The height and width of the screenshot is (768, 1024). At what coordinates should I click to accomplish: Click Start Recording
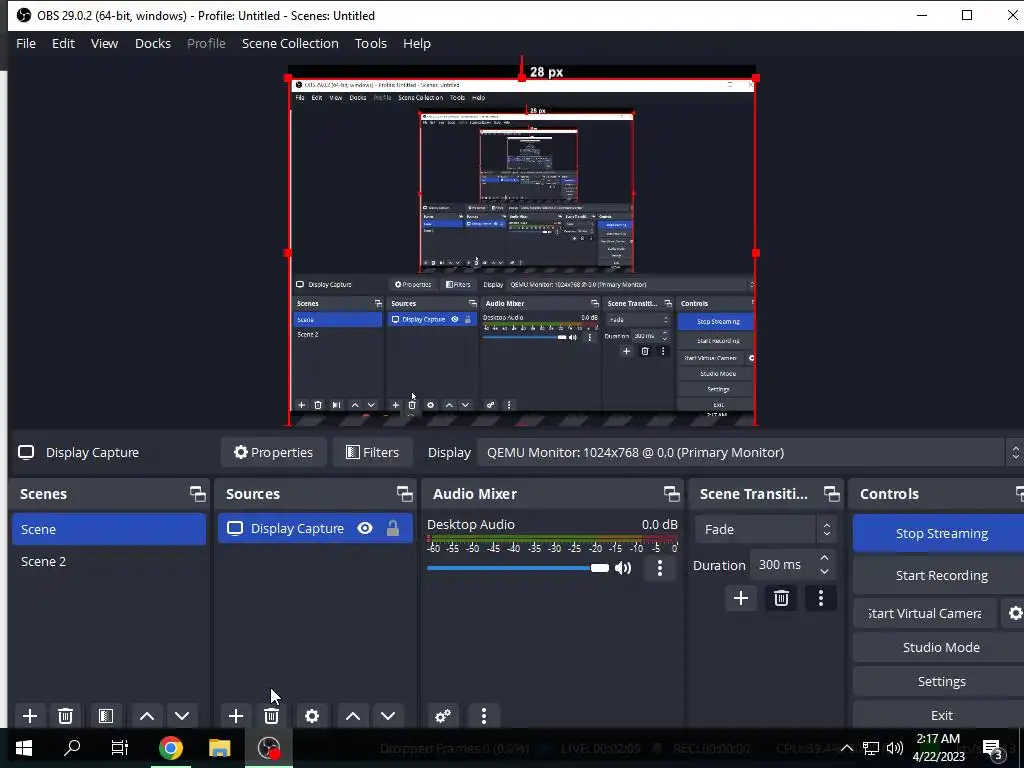940,575
